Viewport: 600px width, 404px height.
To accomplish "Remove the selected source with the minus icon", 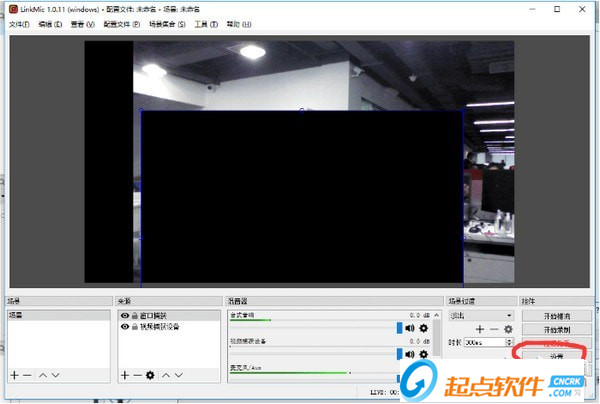I will 137,375.
